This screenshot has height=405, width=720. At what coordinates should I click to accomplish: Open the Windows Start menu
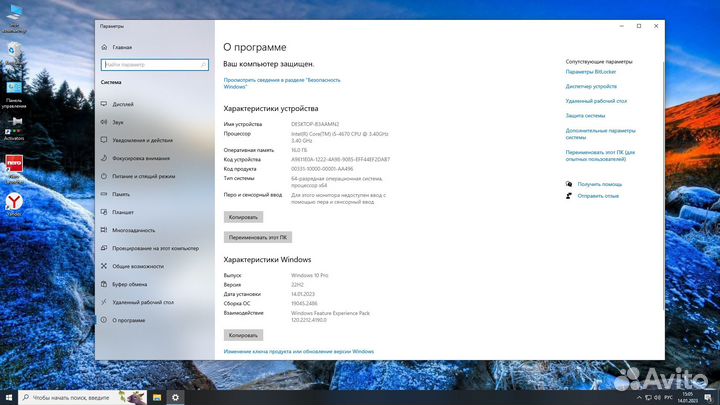click(9, 397)
